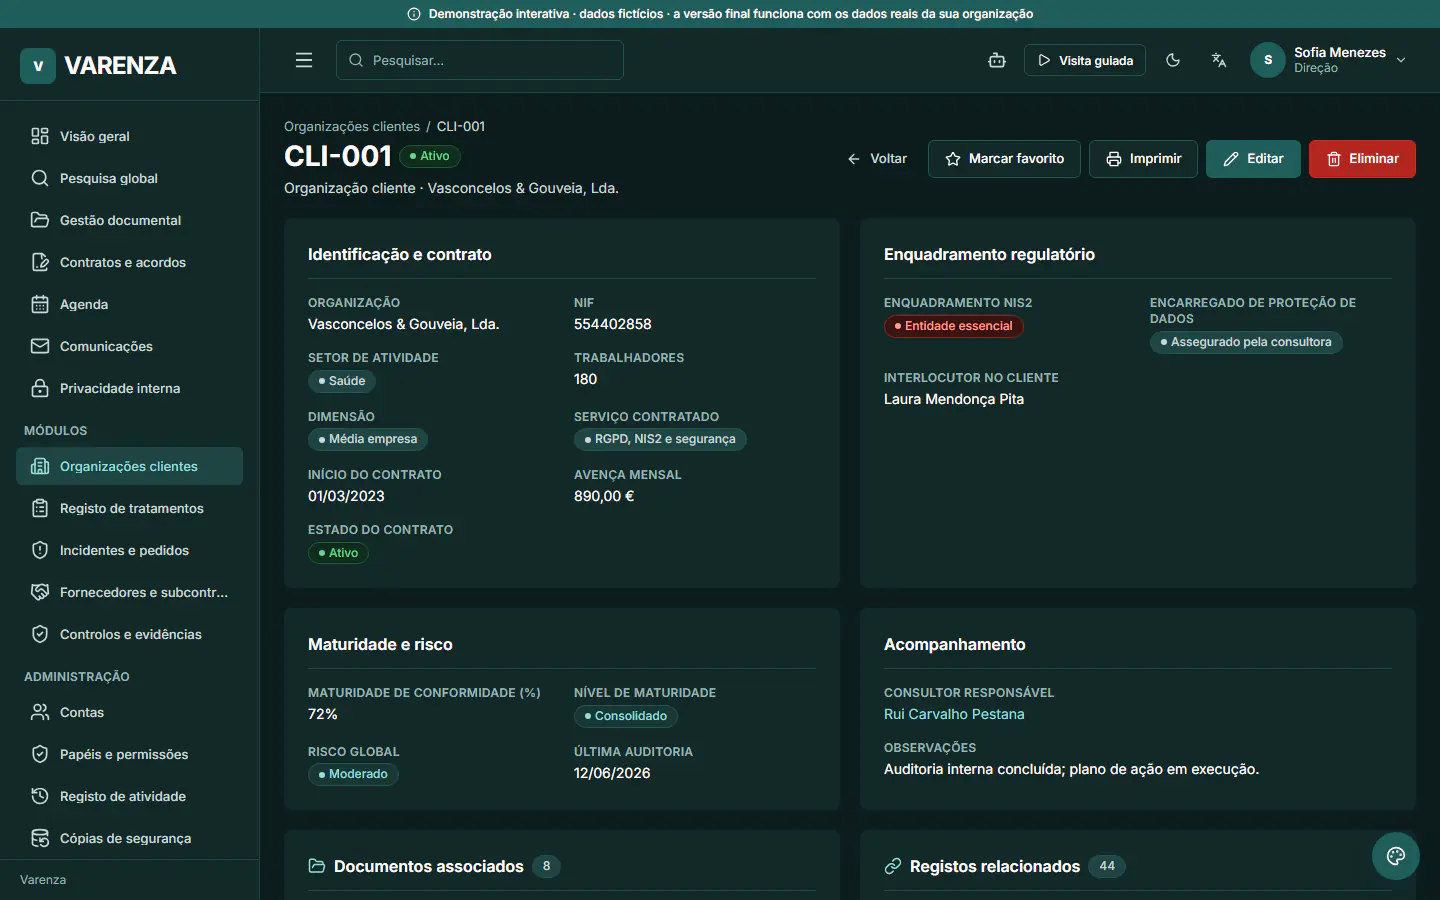Image resolution: width=1440 pixels, height=900 pixels.
Task: Open Sofia Menezes user menu
Action: 1329,60
